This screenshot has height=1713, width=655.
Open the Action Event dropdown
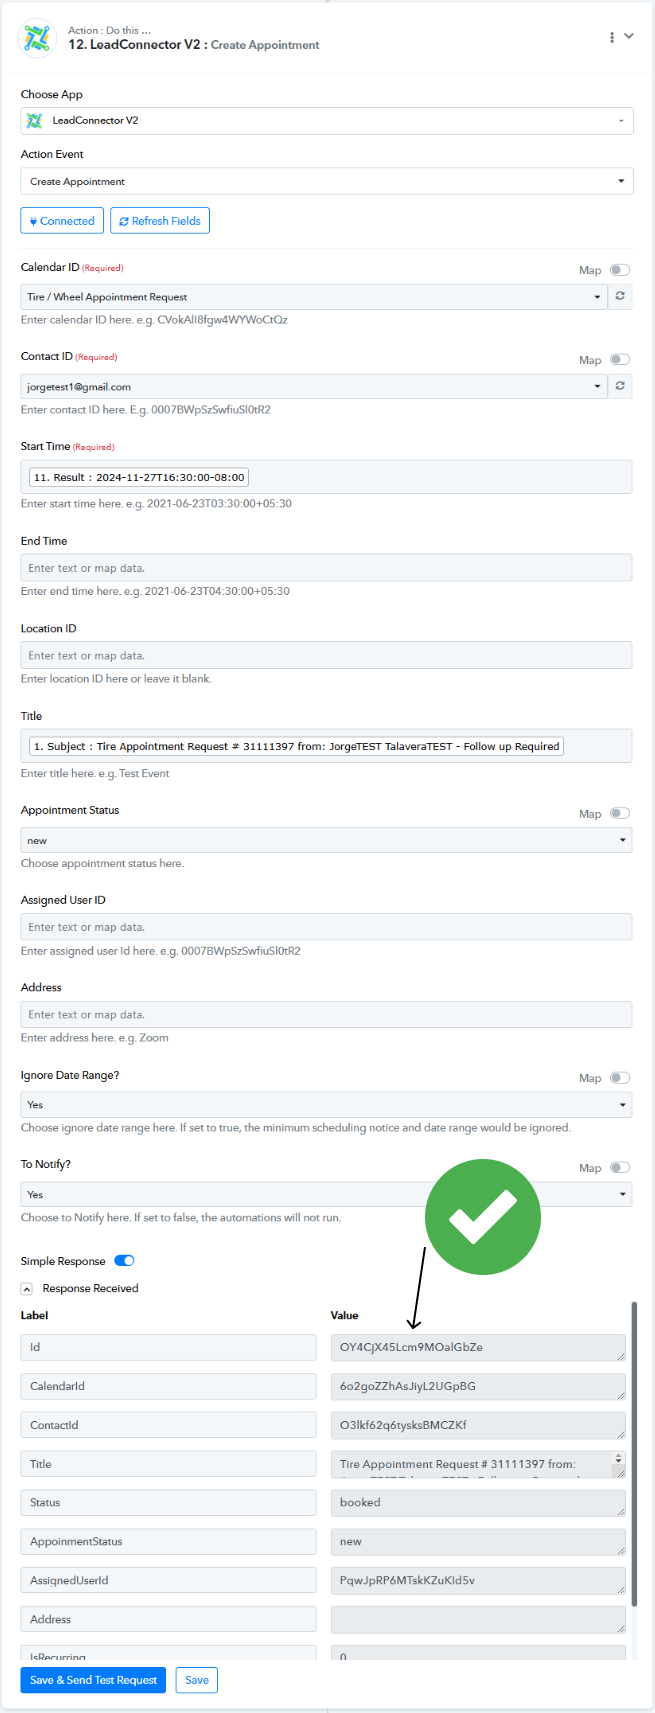tap(327, 181)
